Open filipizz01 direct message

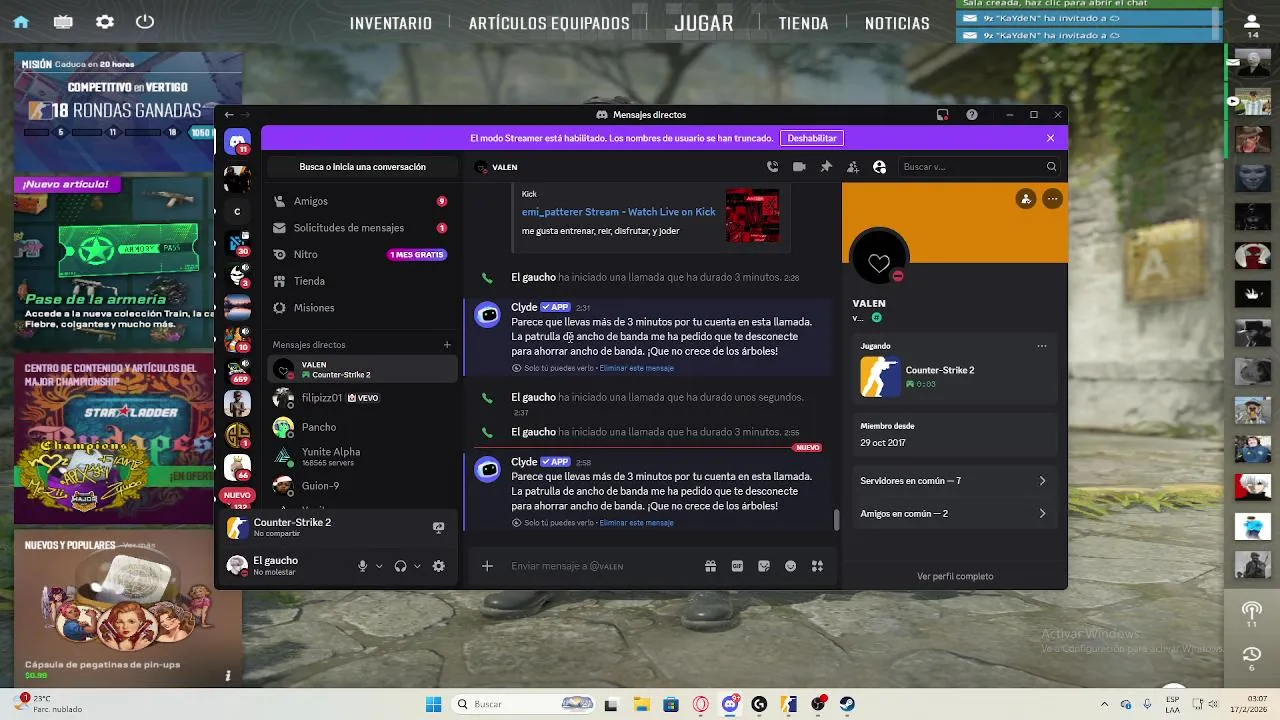pyautogui.click(x=362, y=398)
